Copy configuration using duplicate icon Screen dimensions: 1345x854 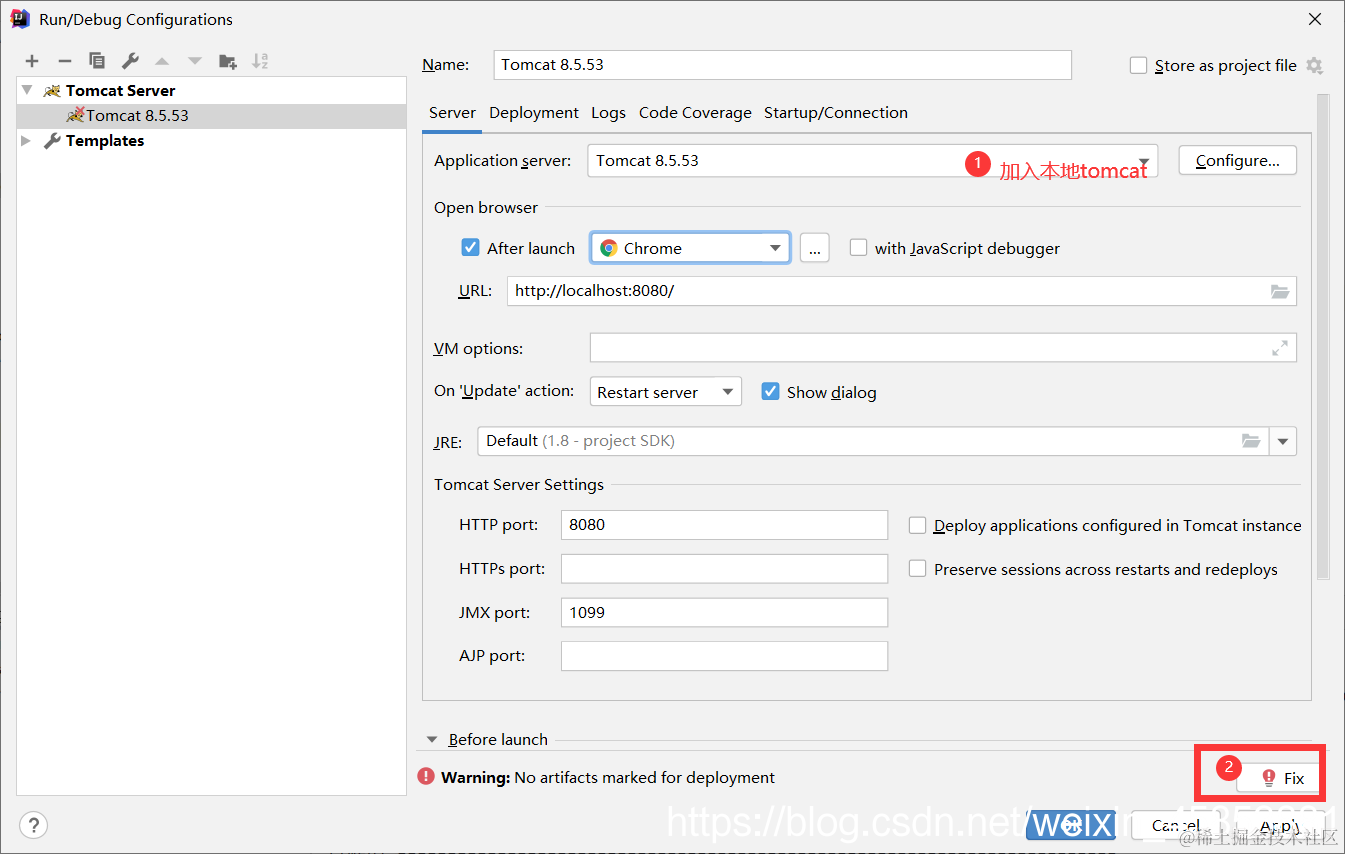pyautogui.click(x=97, y=61)
